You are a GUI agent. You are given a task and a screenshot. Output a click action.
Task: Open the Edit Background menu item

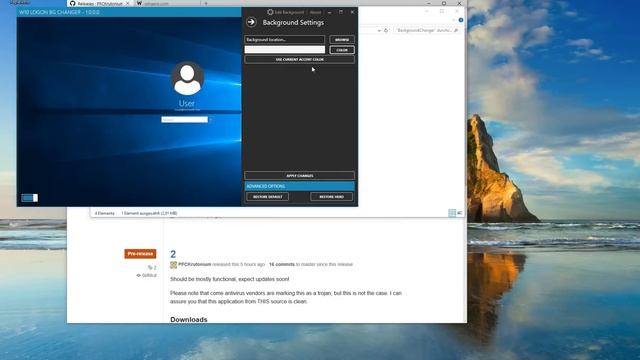click(289, 12)
